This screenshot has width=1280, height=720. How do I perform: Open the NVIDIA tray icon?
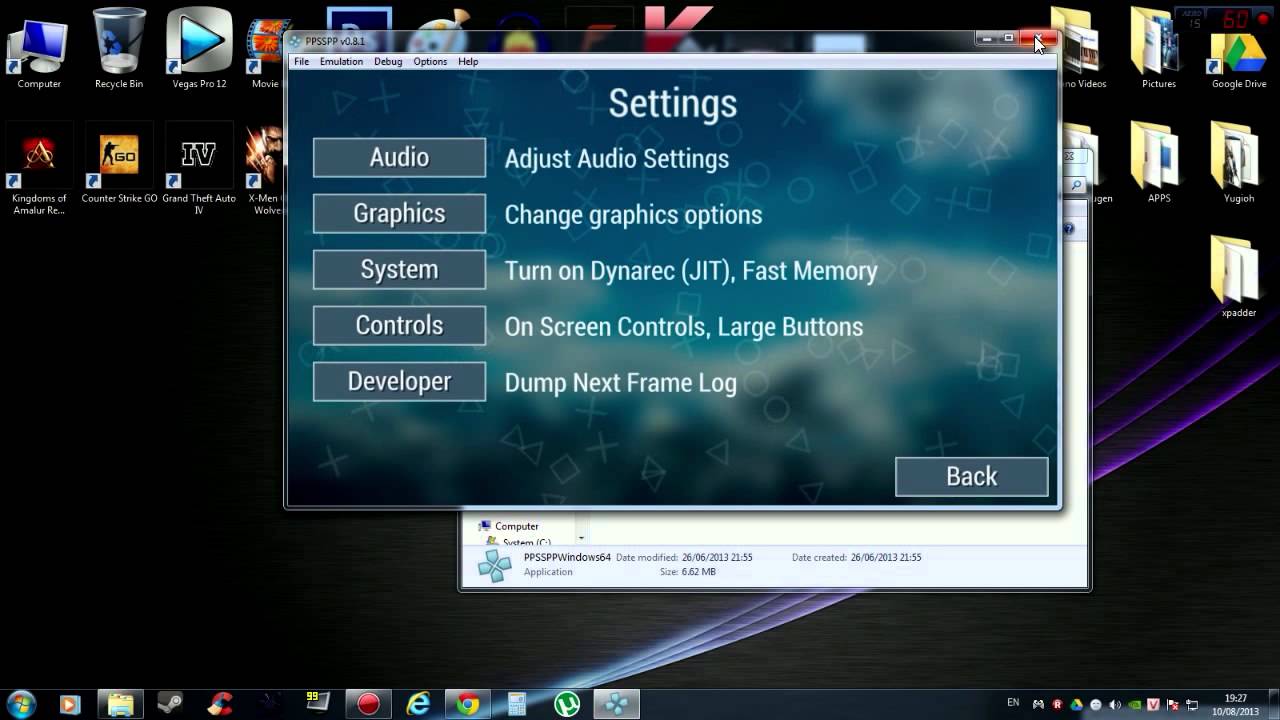click(x=1135, y=704)
